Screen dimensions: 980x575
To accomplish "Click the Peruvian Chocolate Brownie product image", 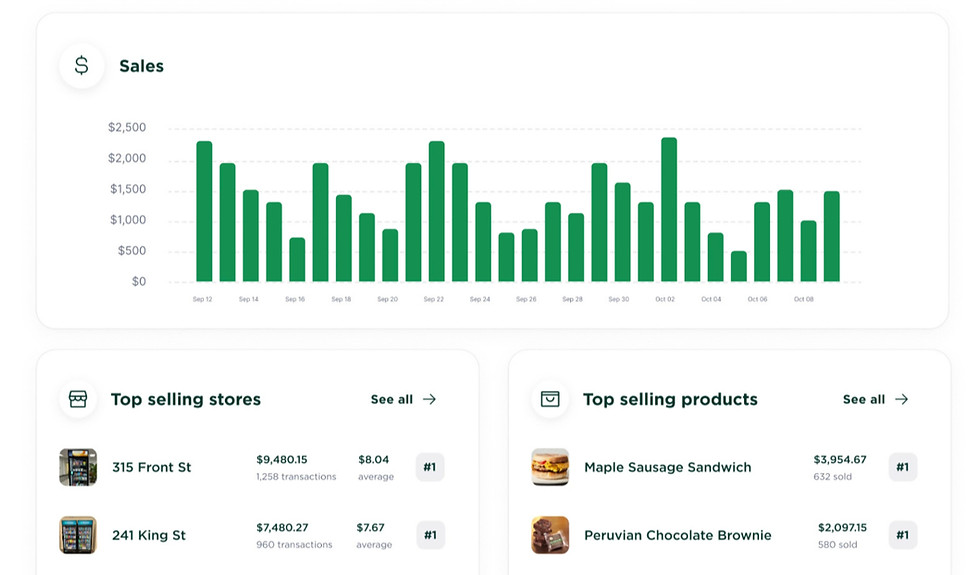I will [550, 535].
